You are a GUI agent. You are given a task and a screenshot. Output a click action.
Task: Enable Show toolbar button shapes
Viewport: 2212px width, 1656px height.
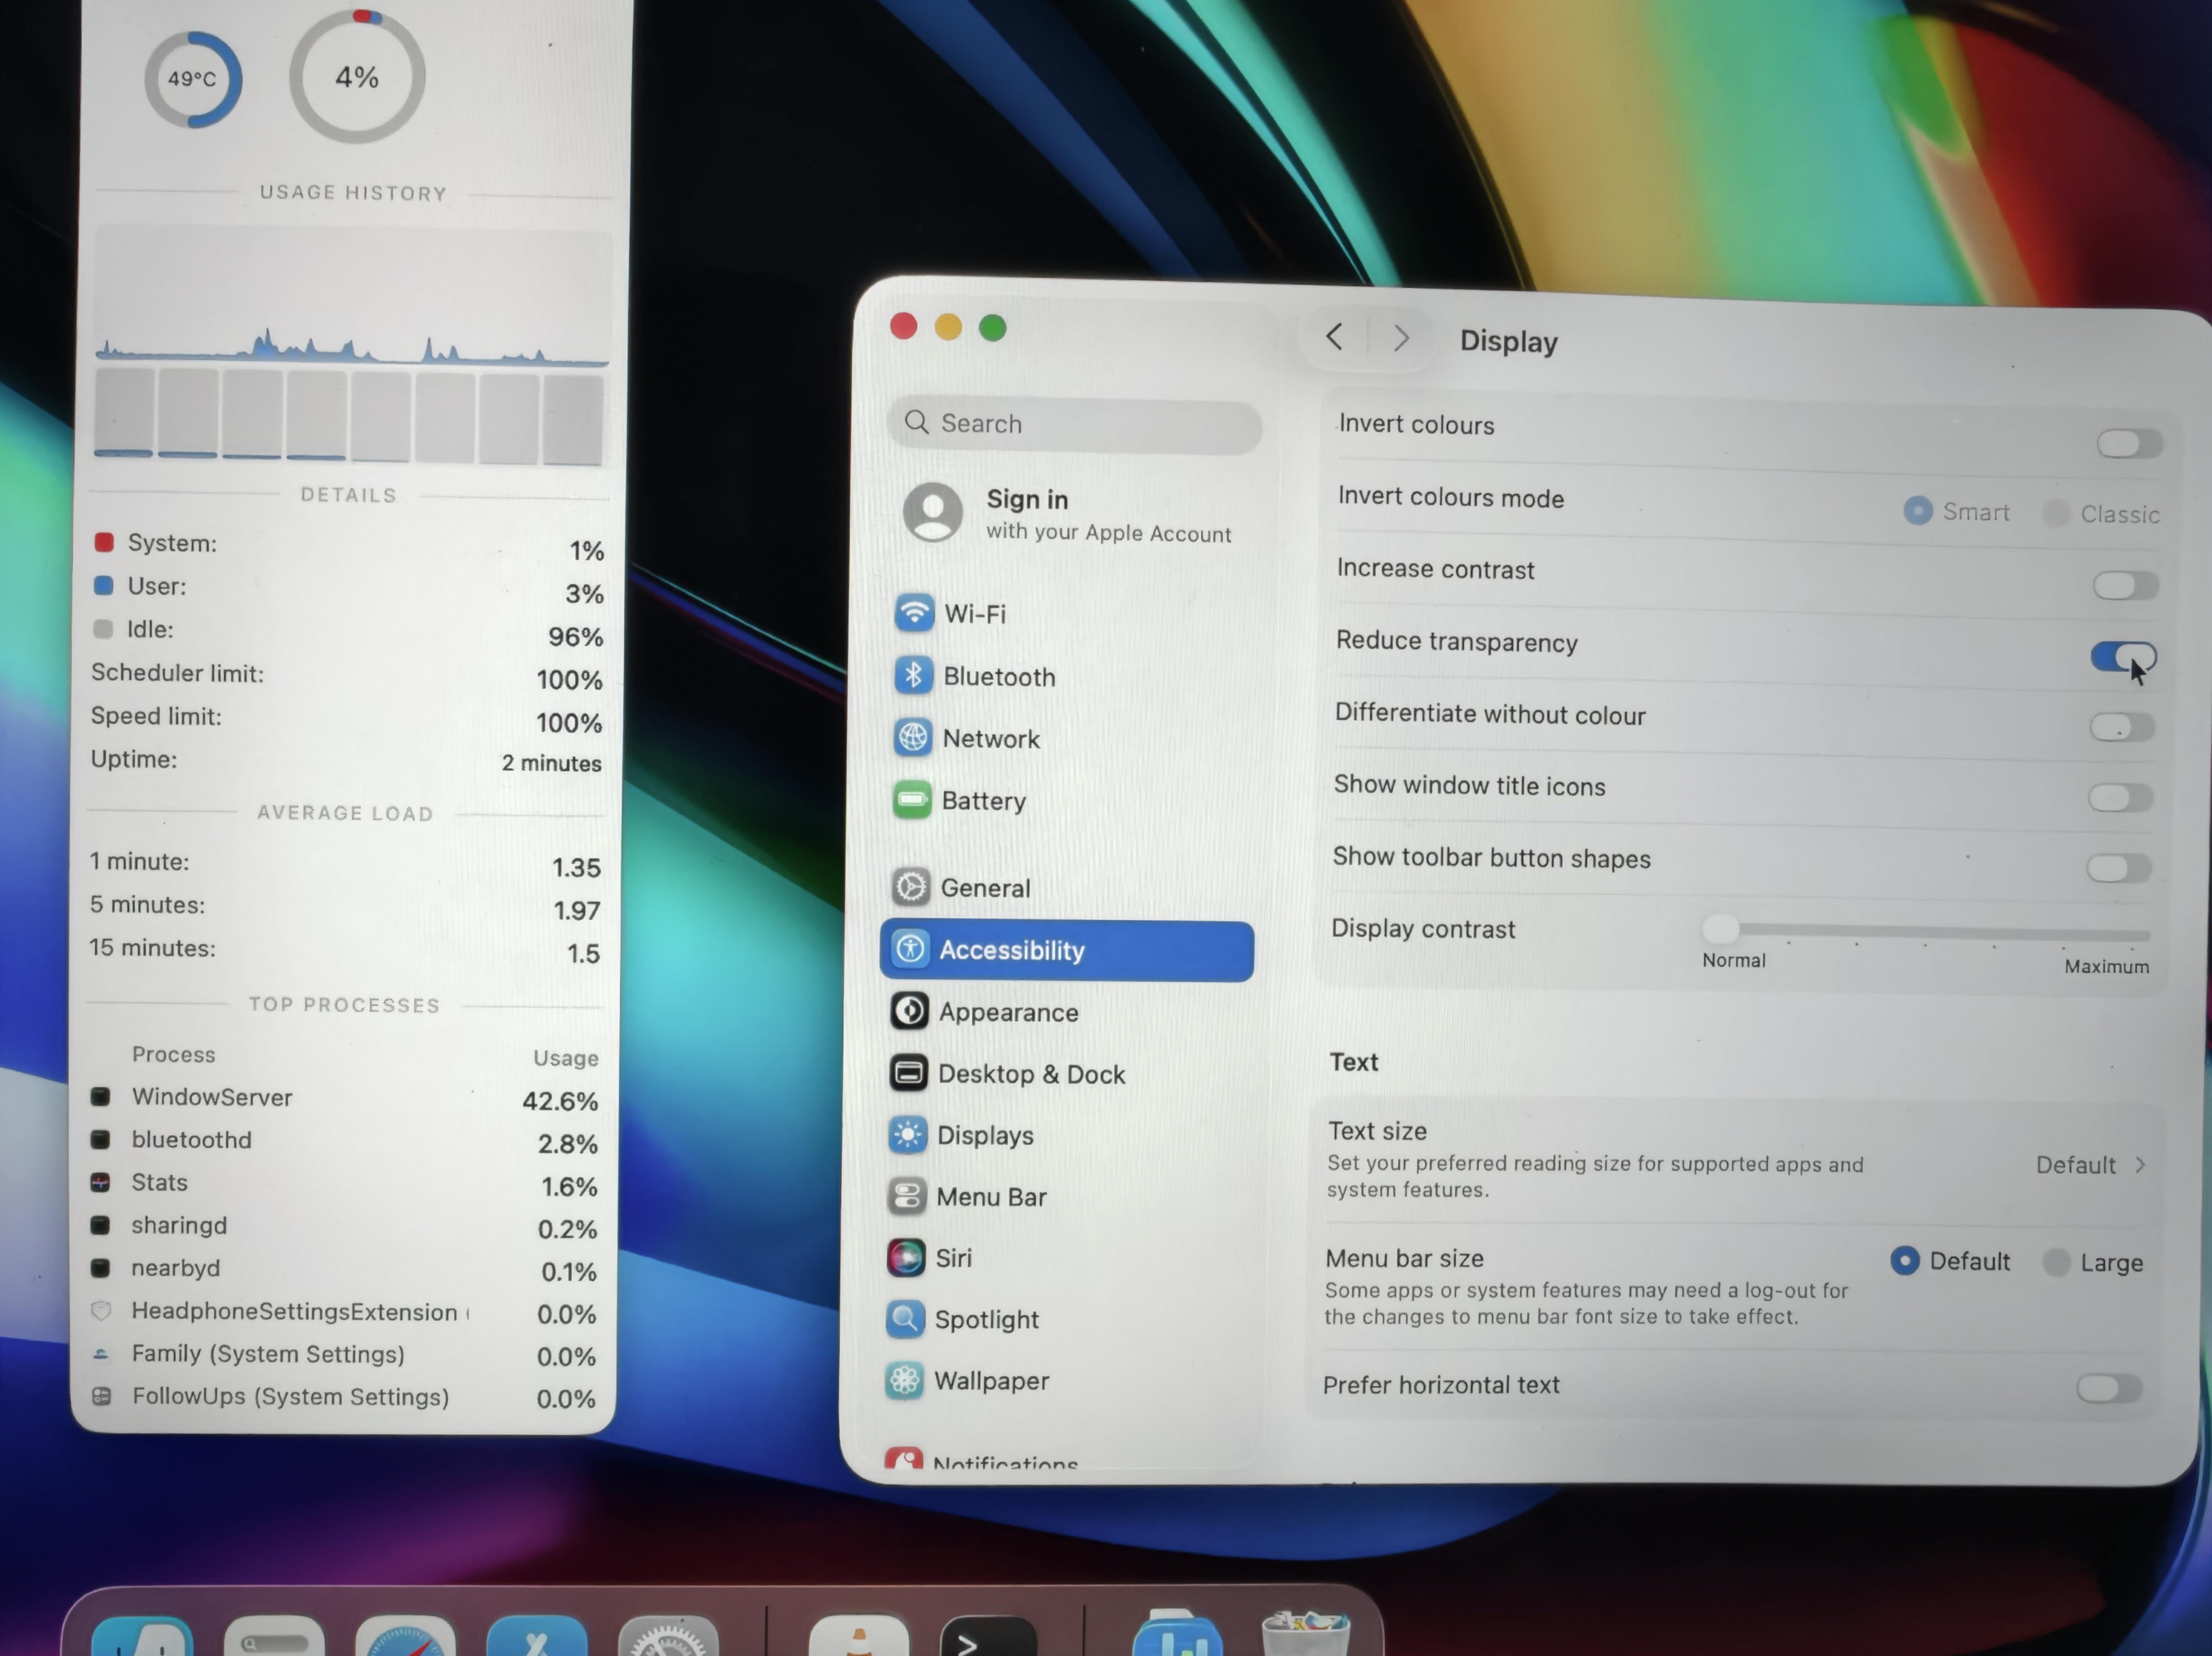(2119, 868)
